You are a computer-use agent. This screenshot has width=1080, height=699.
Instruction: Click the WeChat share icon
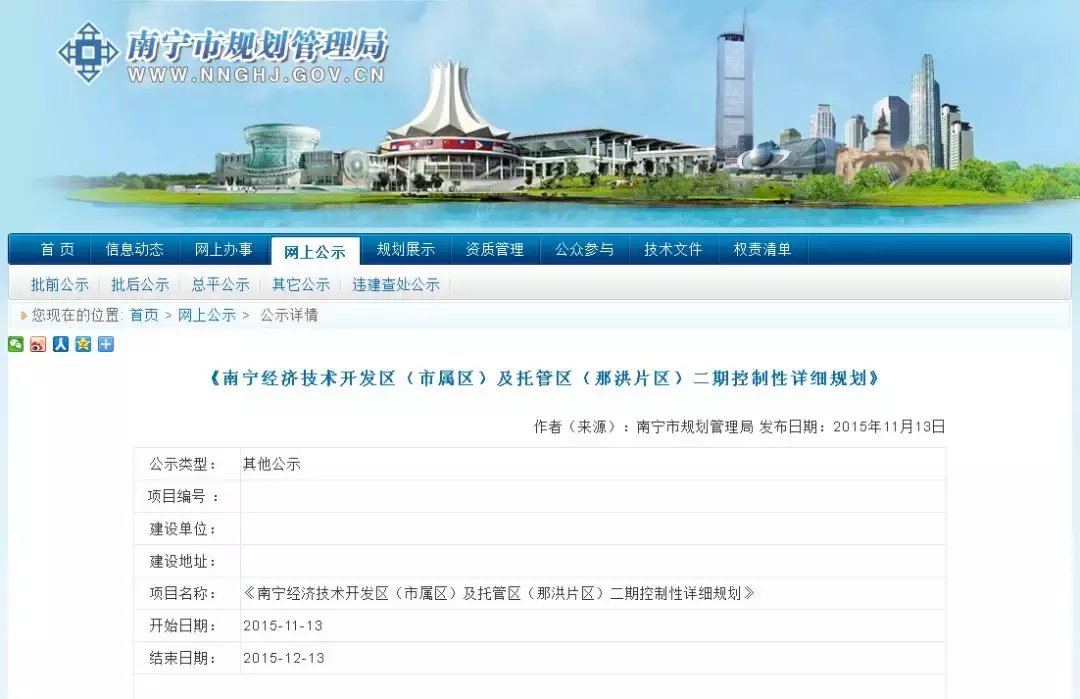click(x=16, y=344)
